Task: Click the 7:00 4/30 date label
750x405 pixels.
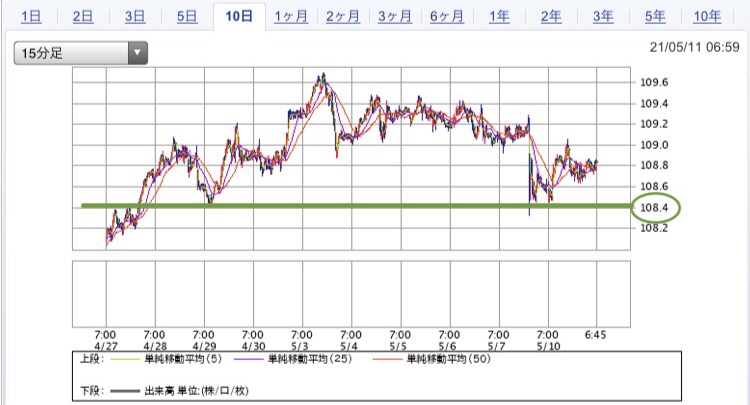Action: pos(253,340)
